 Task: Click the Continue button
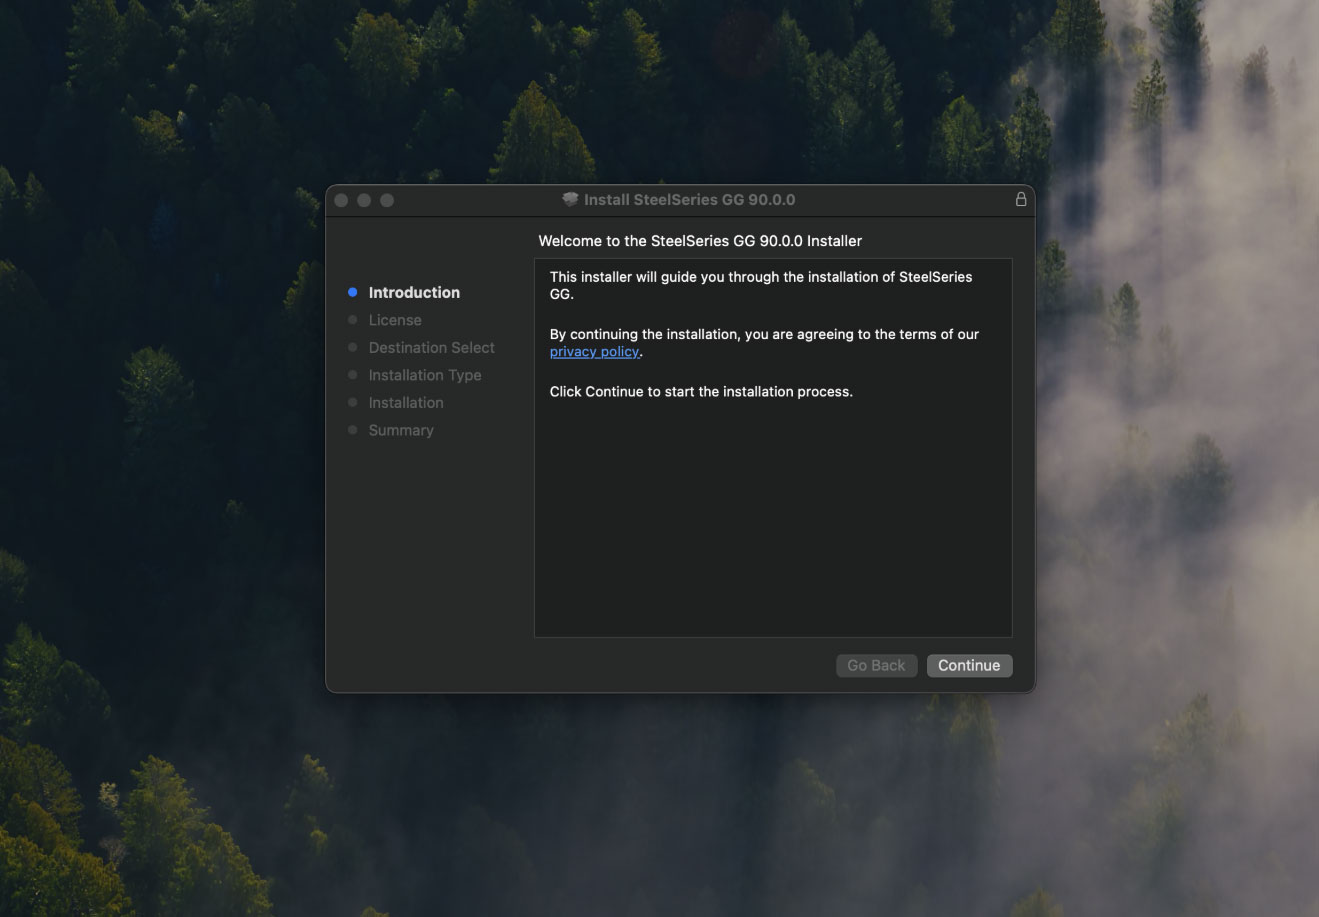968,666
